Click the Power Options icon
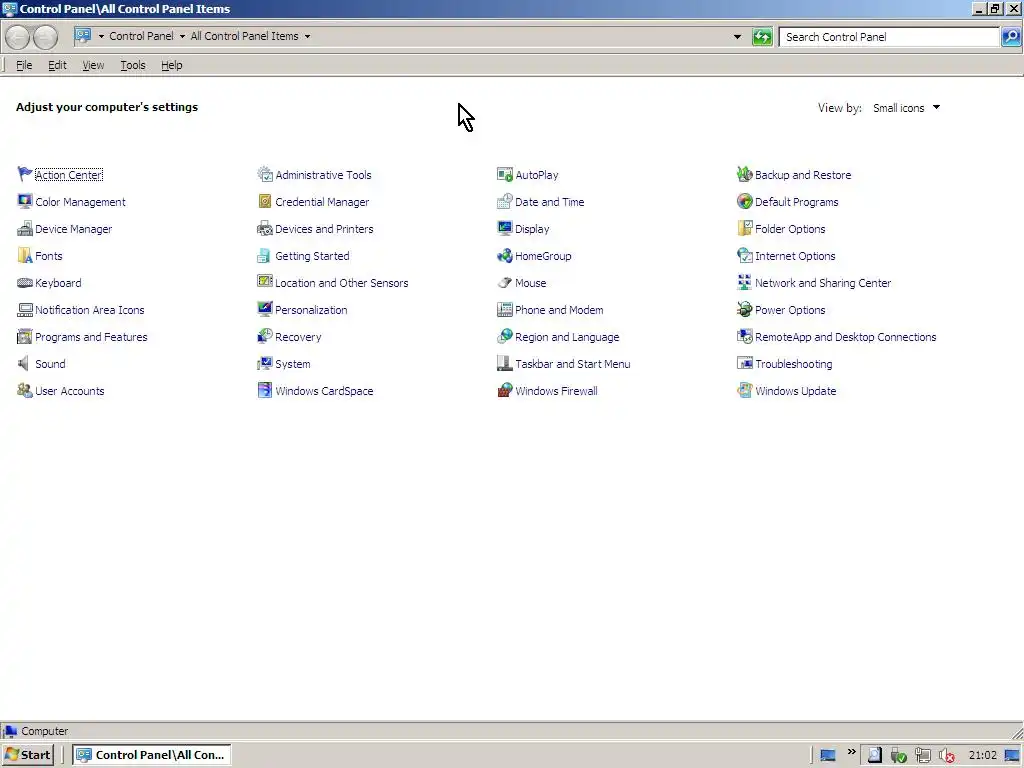The image size is (1024, 768). click(x=744, y=310)
